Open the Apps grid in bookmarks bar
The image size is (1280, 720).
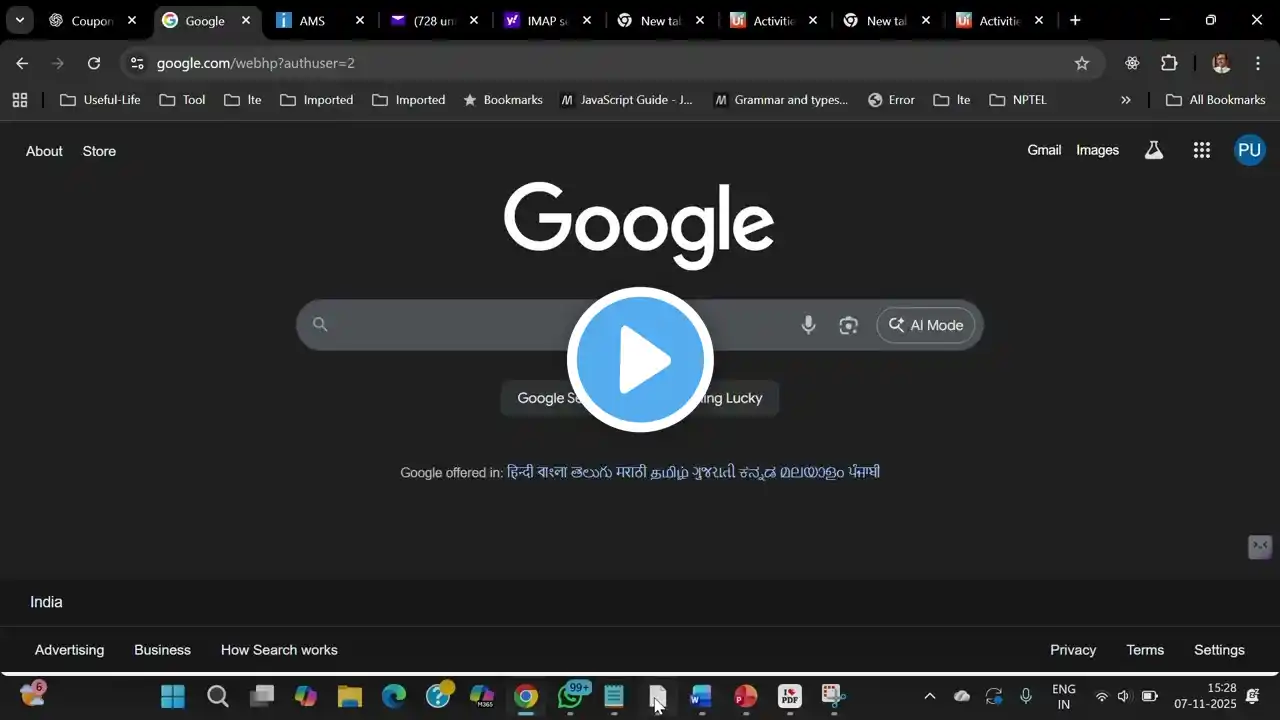point(20,100)
